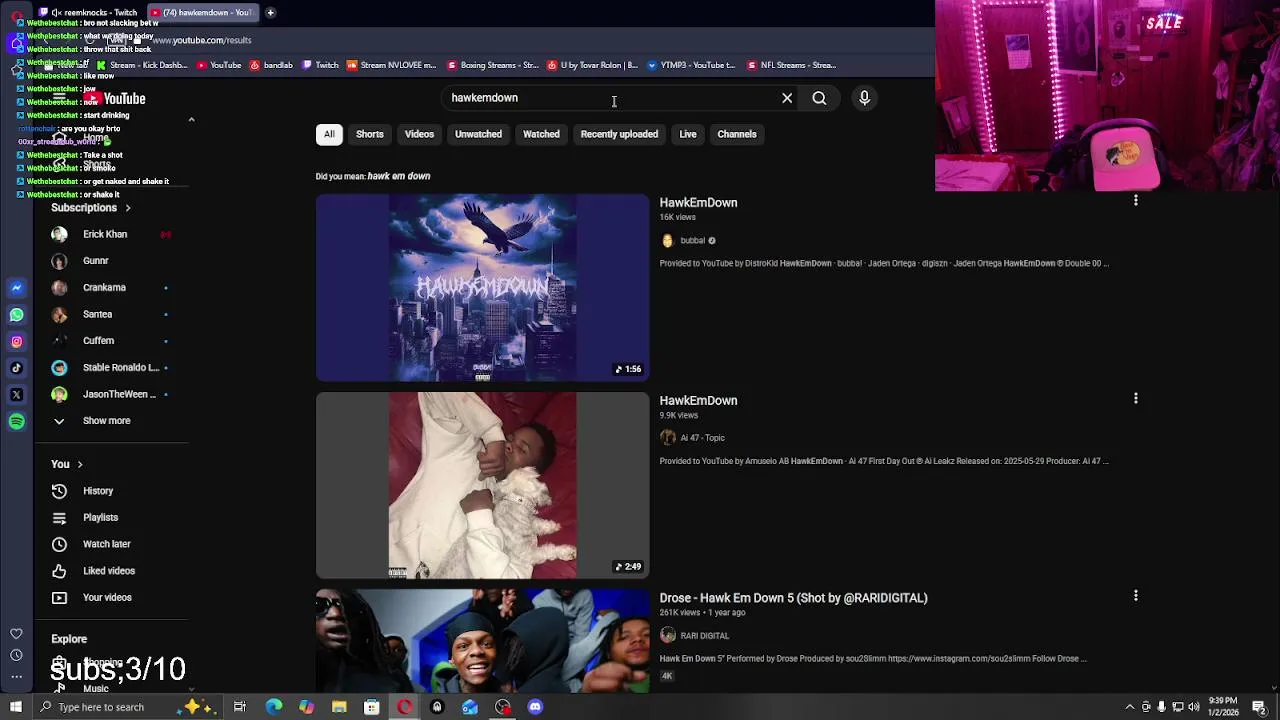Open the Microsoft Store taskbar icon
1280x720 pixels.
(x=371, y=707)
